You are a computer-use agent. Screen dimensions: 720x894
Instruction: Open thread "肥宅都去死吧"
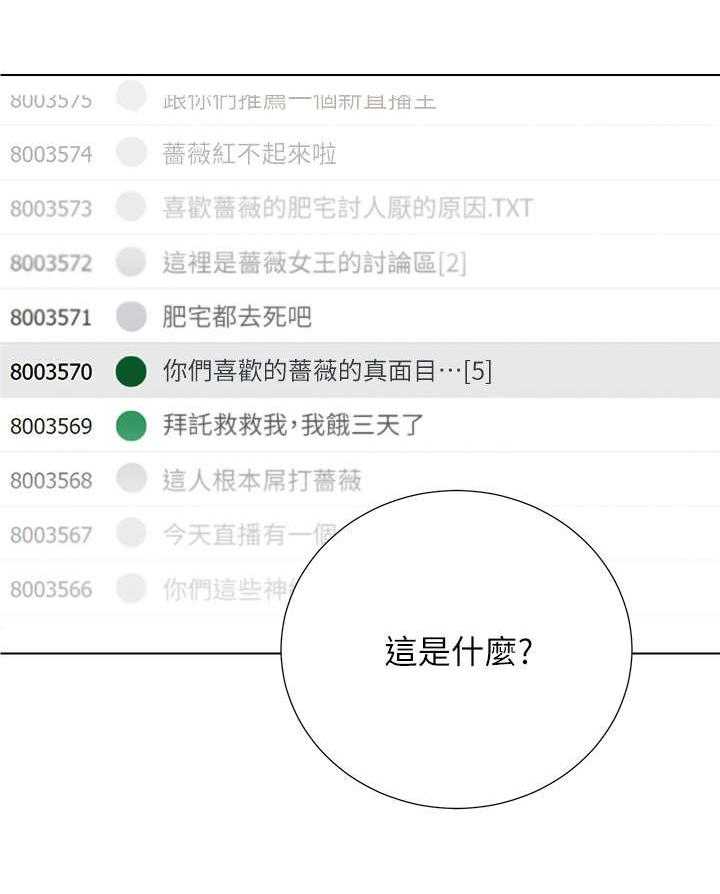[237, 318]
